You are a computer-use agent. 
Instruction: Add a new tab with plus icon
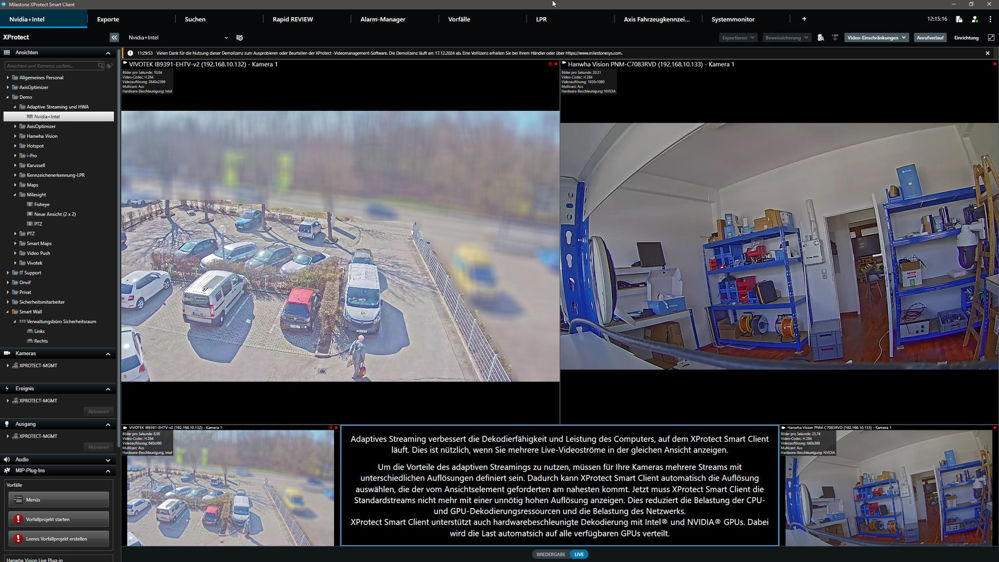[804, 19]
